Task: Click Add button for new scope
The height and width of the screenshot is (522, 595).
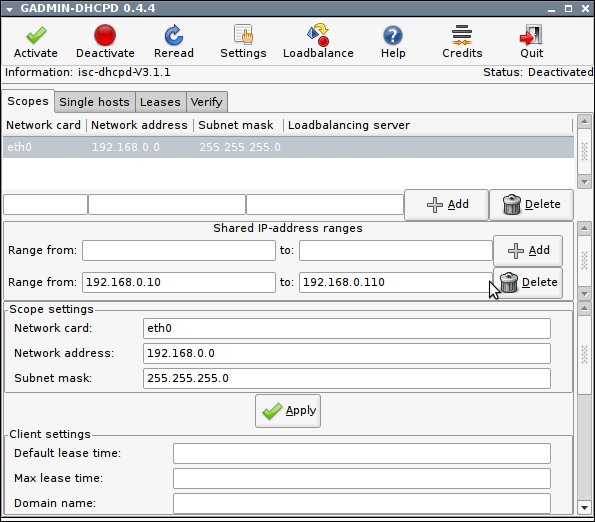Action: point(446,204)
